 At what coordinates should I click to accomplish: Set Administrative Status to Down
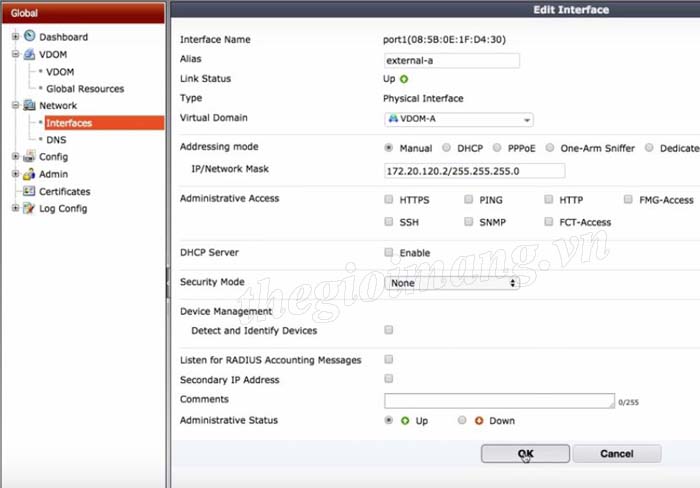coord(462,421)
